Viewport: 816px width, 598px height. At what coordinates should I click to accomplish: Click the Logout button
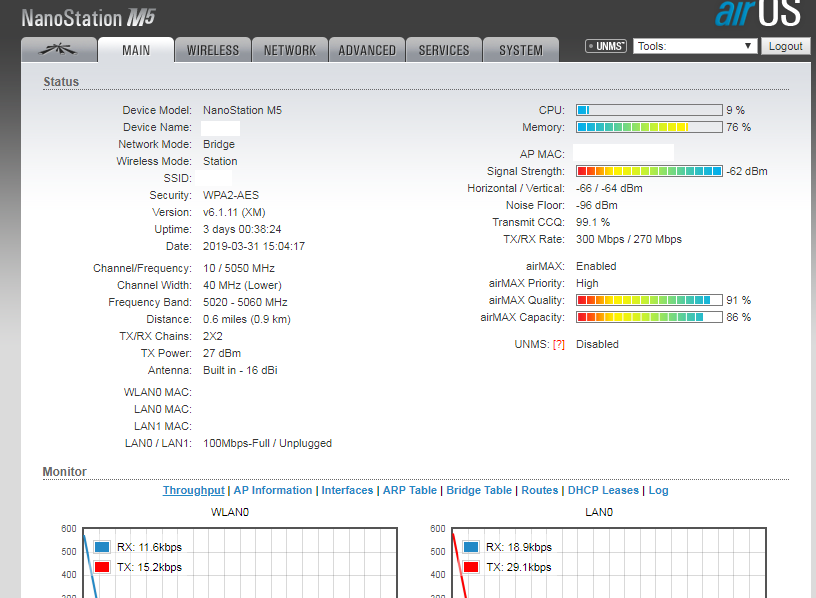coord(785,46)
